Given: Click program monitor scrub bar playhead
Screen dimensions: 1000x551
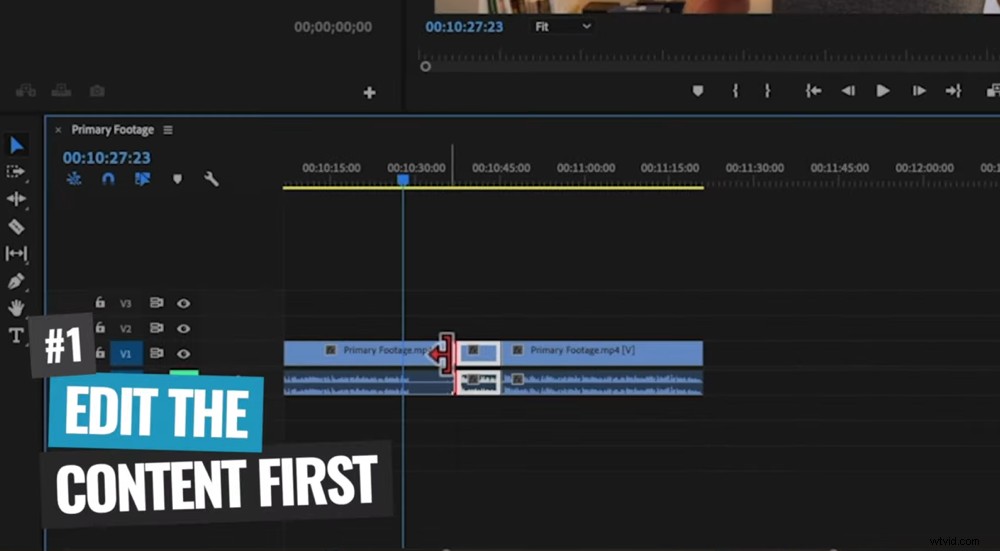Looking at the screenshot, I should pos(425,66).
